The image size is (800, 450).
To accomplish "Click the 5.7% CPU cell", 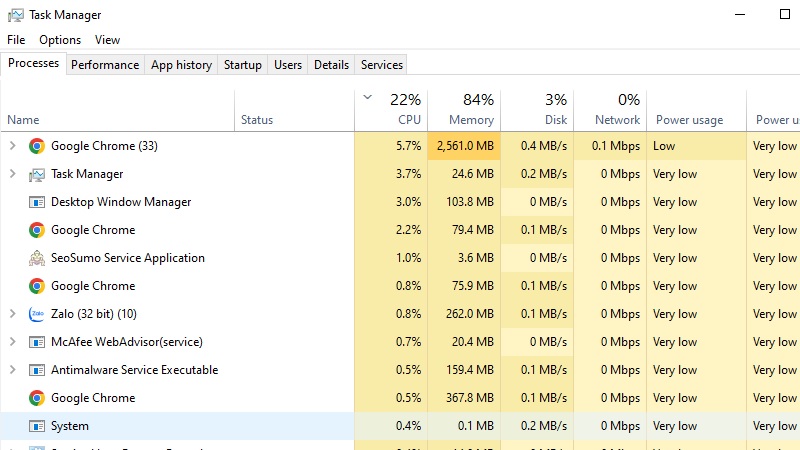I will [391, 146].
